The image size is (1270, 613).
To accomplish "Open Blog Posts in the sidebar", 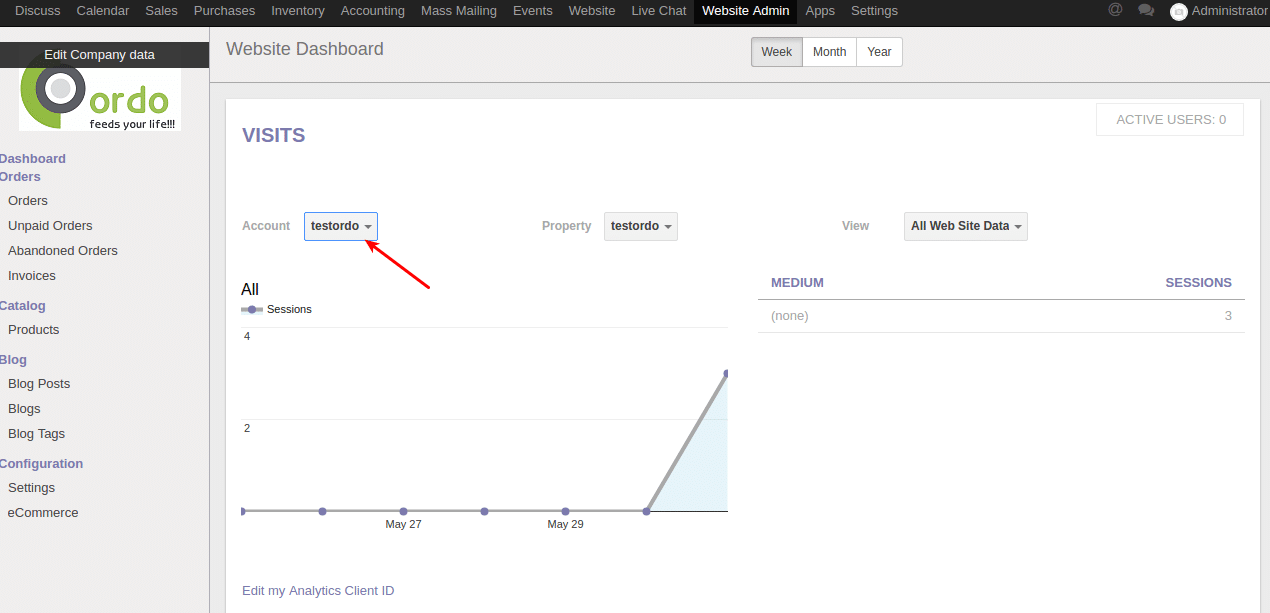I will click(39, 384).
